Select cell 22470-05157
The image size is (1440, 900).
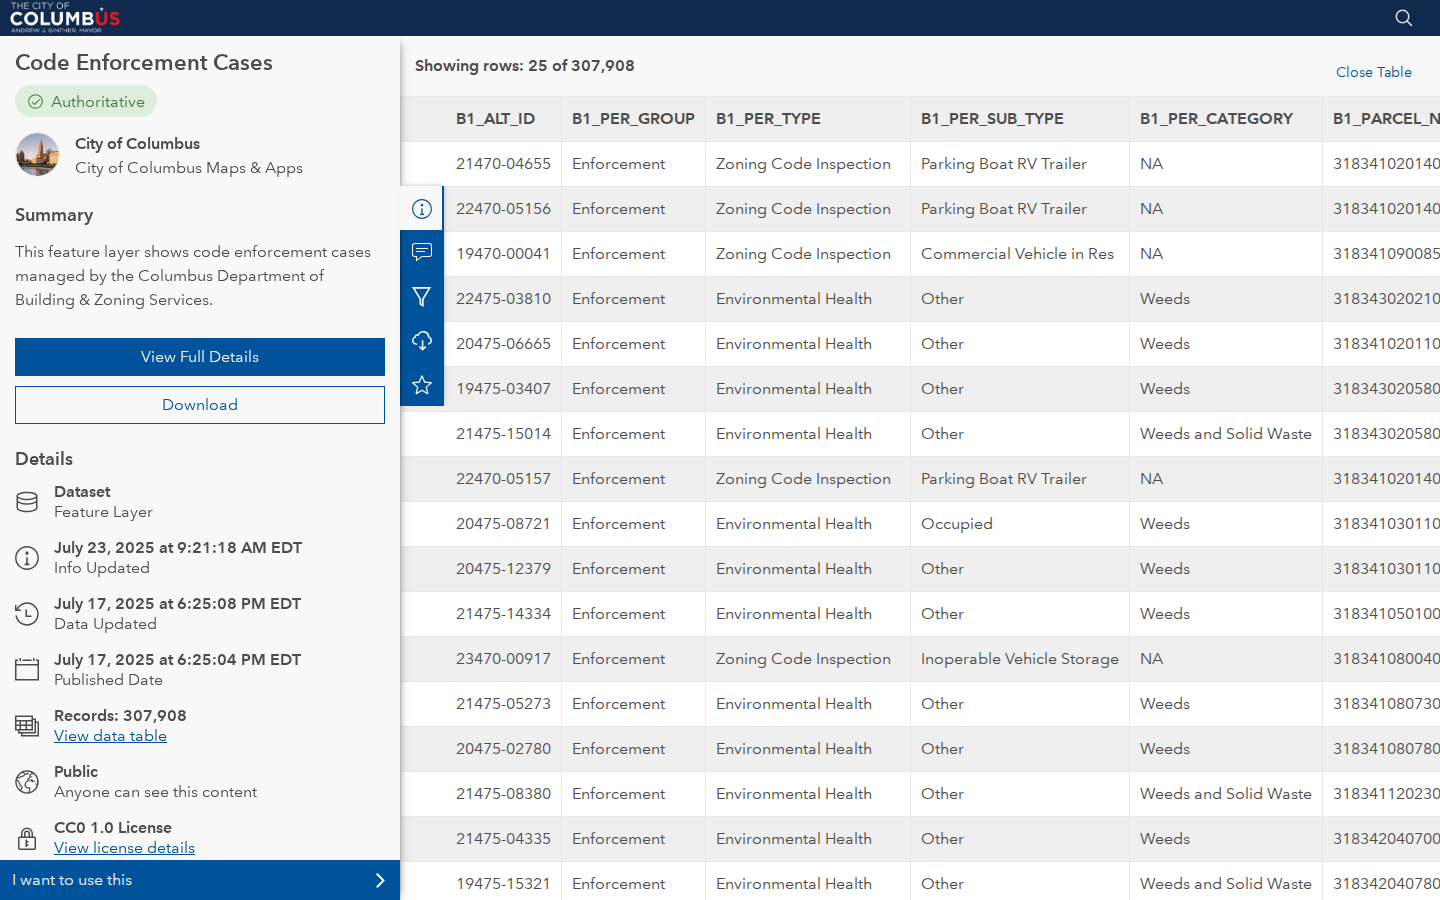[503, 479]
